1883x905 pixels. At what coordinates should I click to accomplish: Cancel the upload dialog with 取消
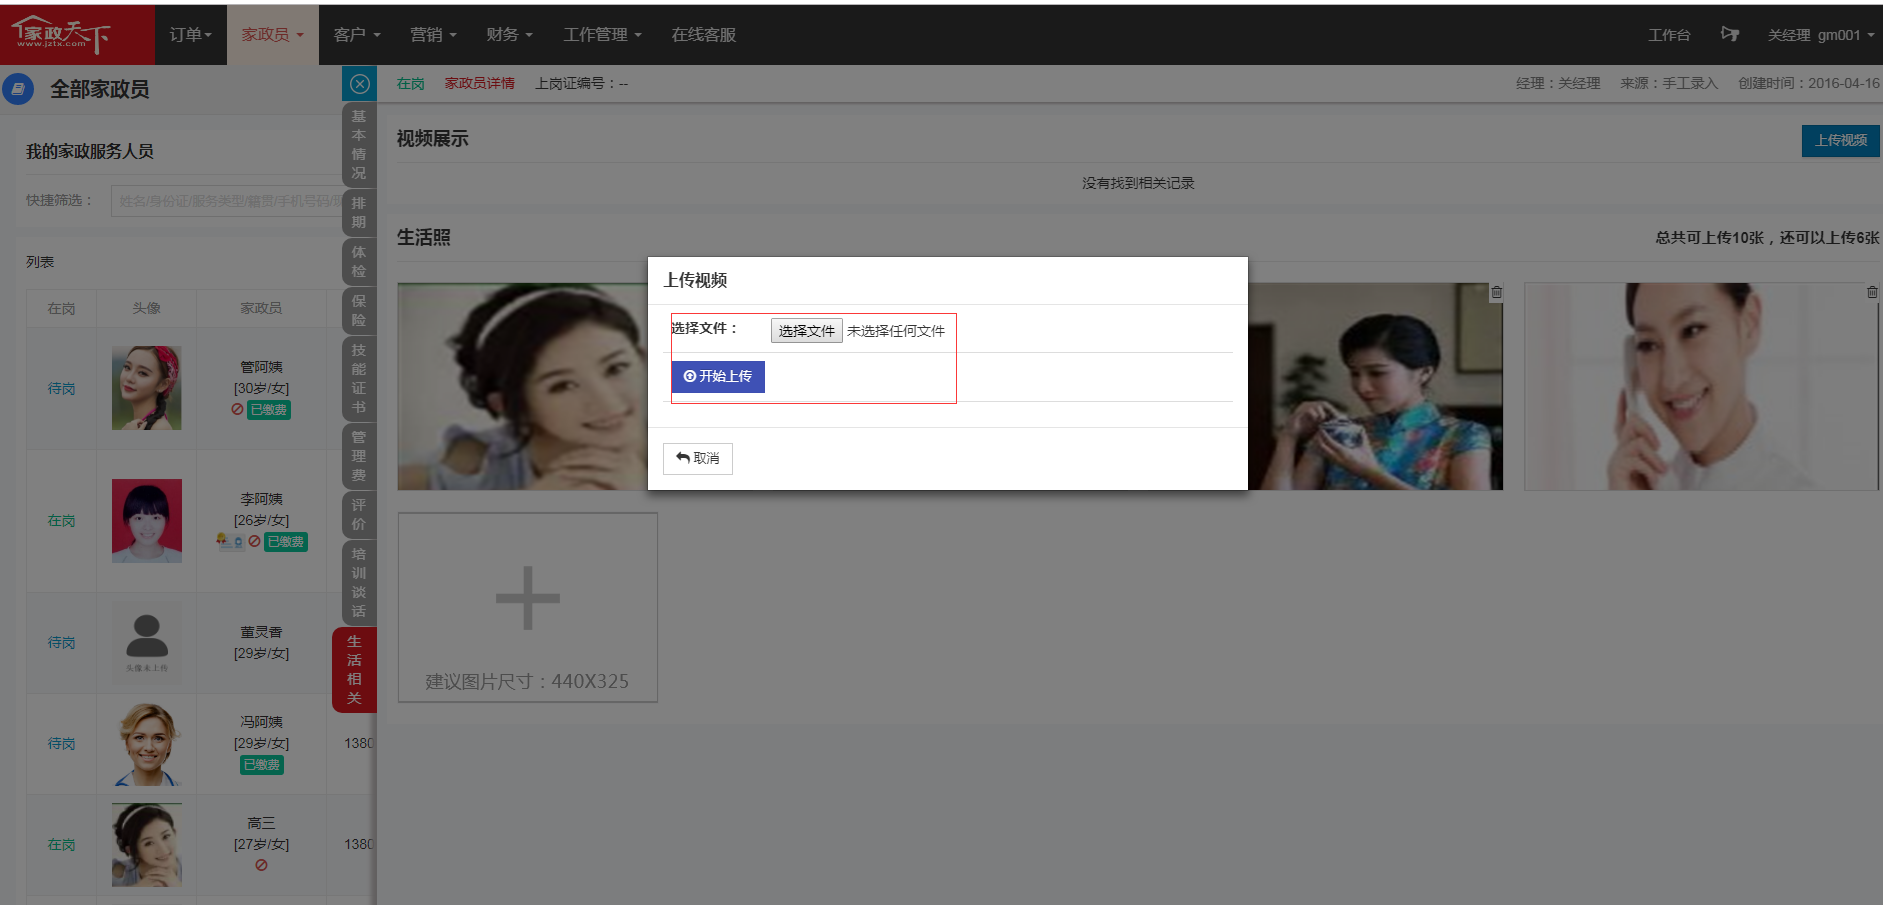click(x=698, y=458)
